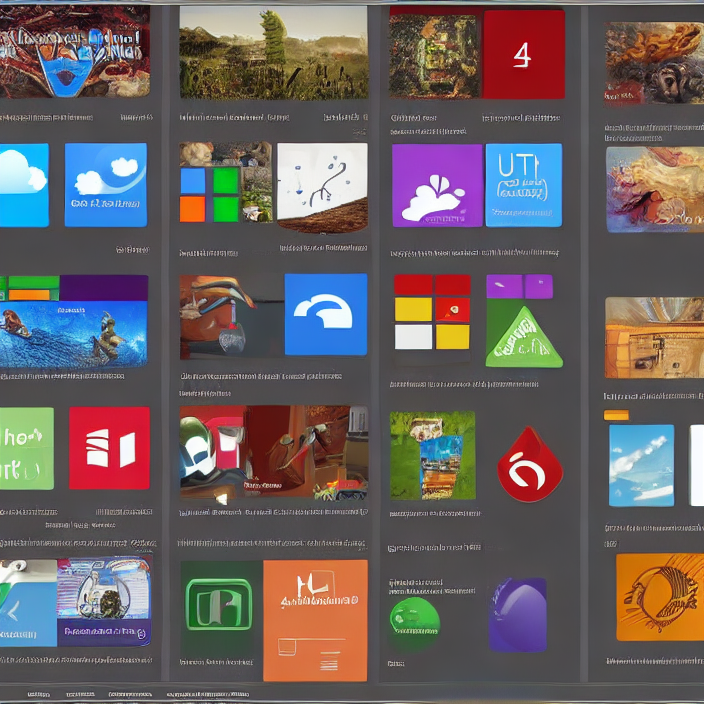Select the pastel painting thumbnail in right column

(655, 189)
